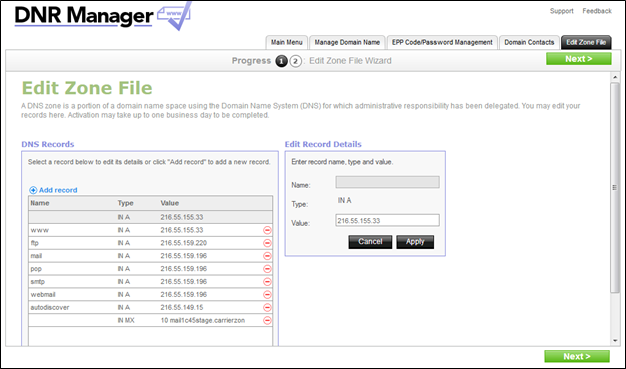Select the Edit Zone File tab
Screen dimensions: 626x369
point(586,42)
